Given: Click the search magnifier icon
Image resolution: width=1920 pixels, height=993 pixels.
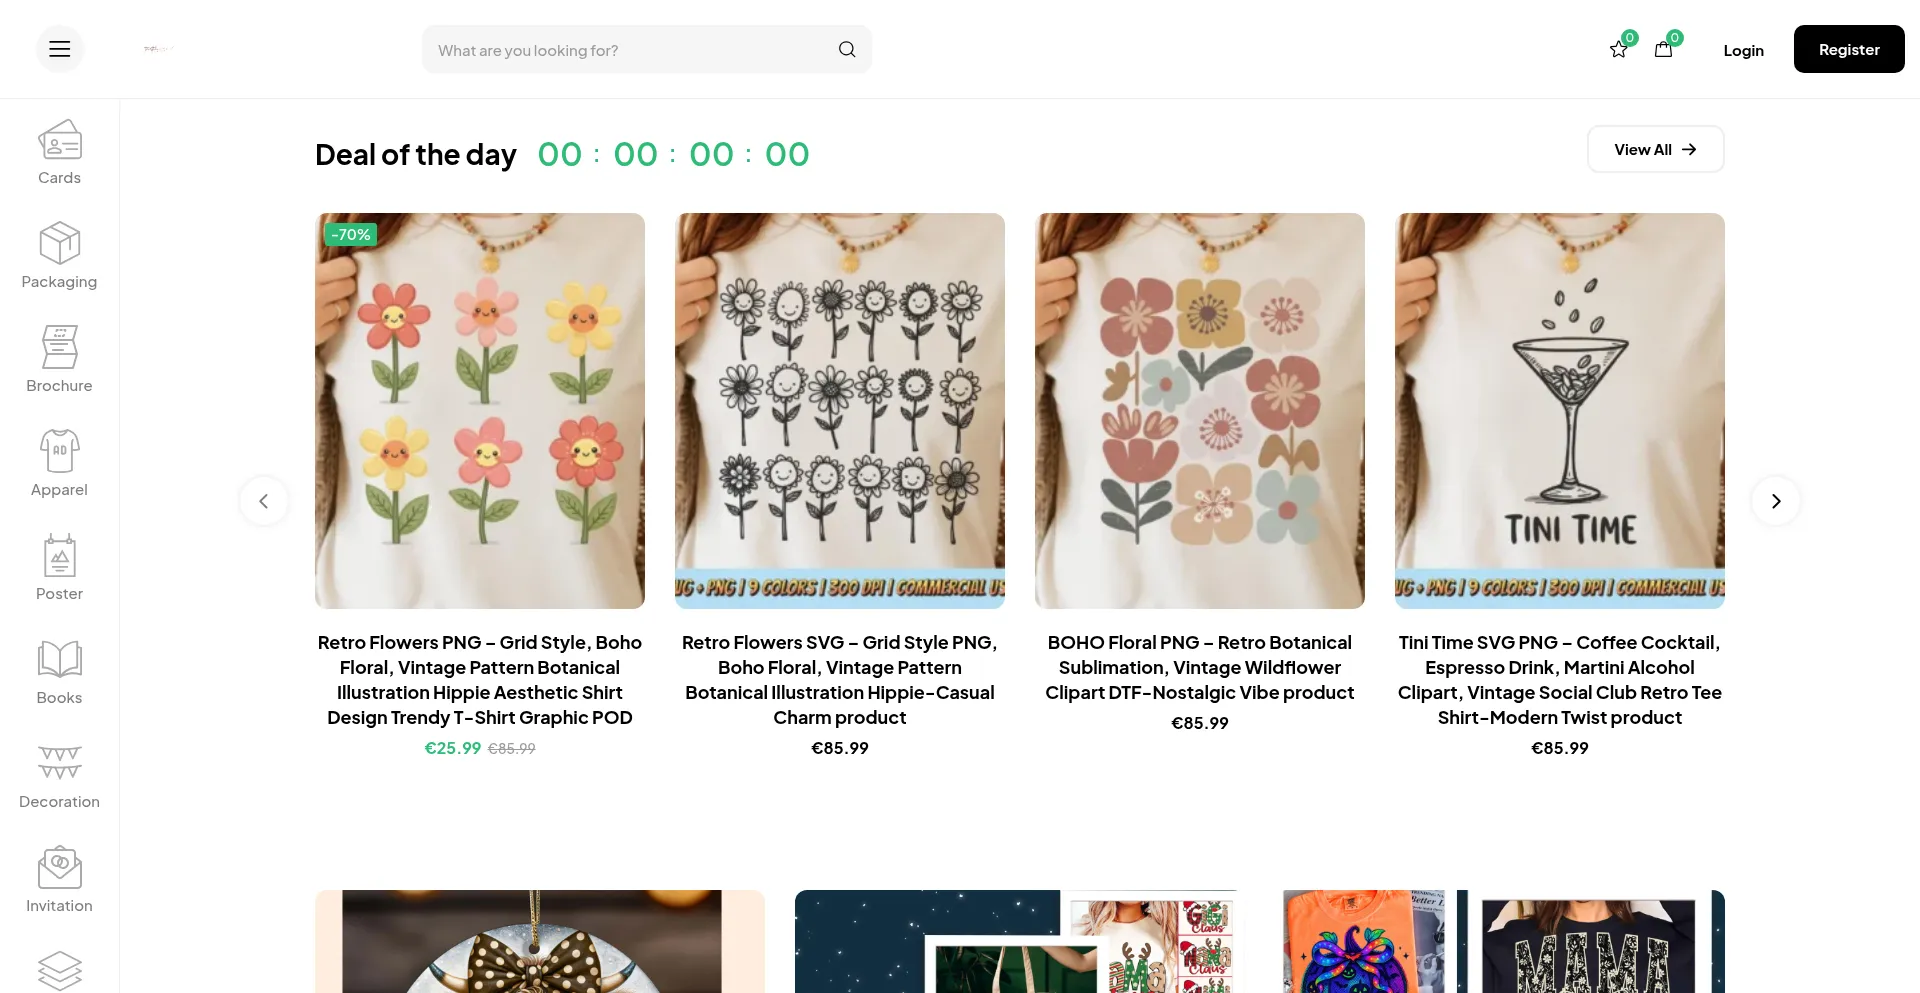Looking at the screenshot, I should pyautogui.click(x=847, y=49).
